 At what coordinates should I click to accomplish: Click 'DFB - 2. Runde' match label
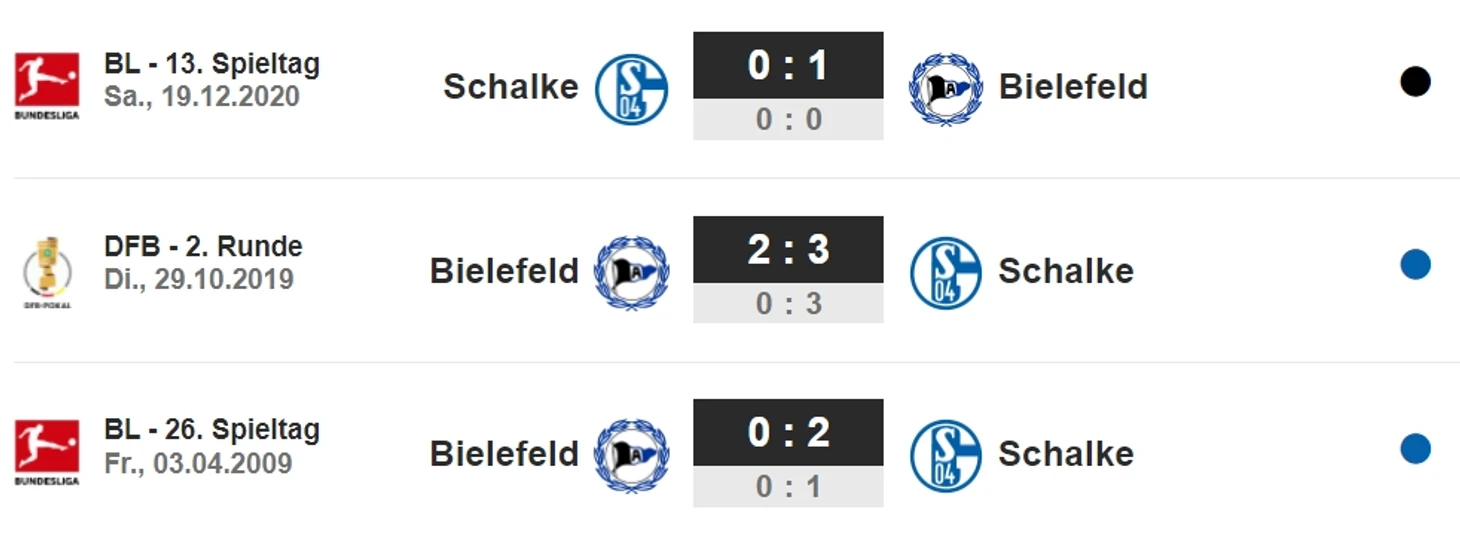203,247
